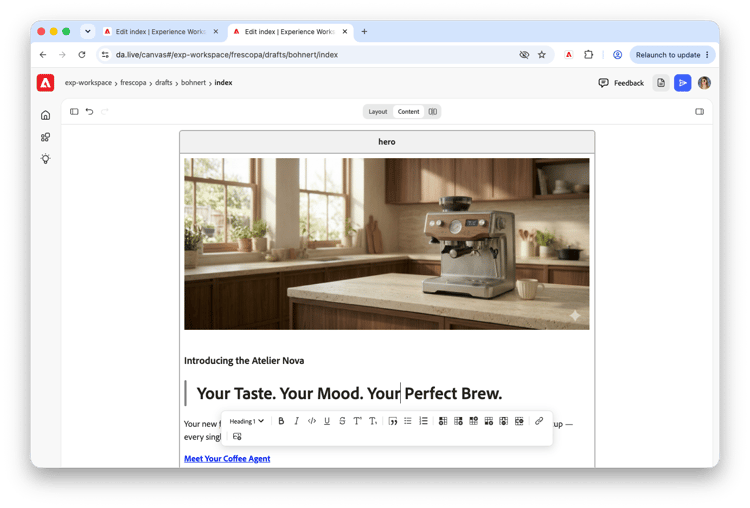
Task: Click the document preview icon button
Action: [x=661, y=83]
